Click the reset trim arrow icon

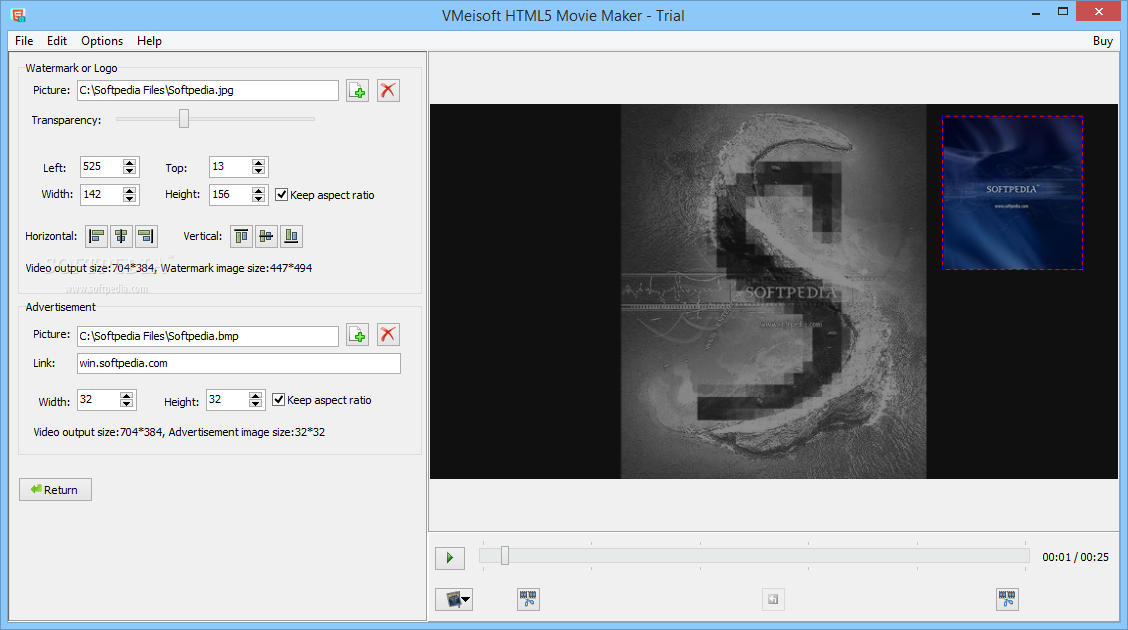[773, 599]
